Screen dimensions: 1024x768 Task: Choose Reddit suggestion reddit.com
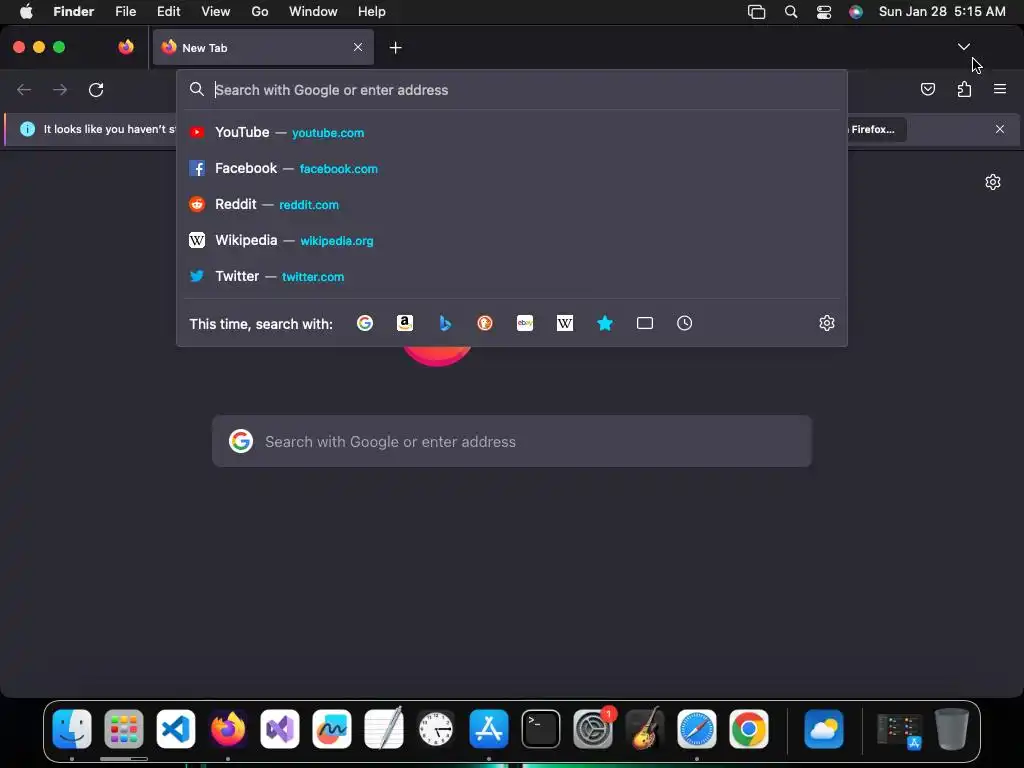512,204
